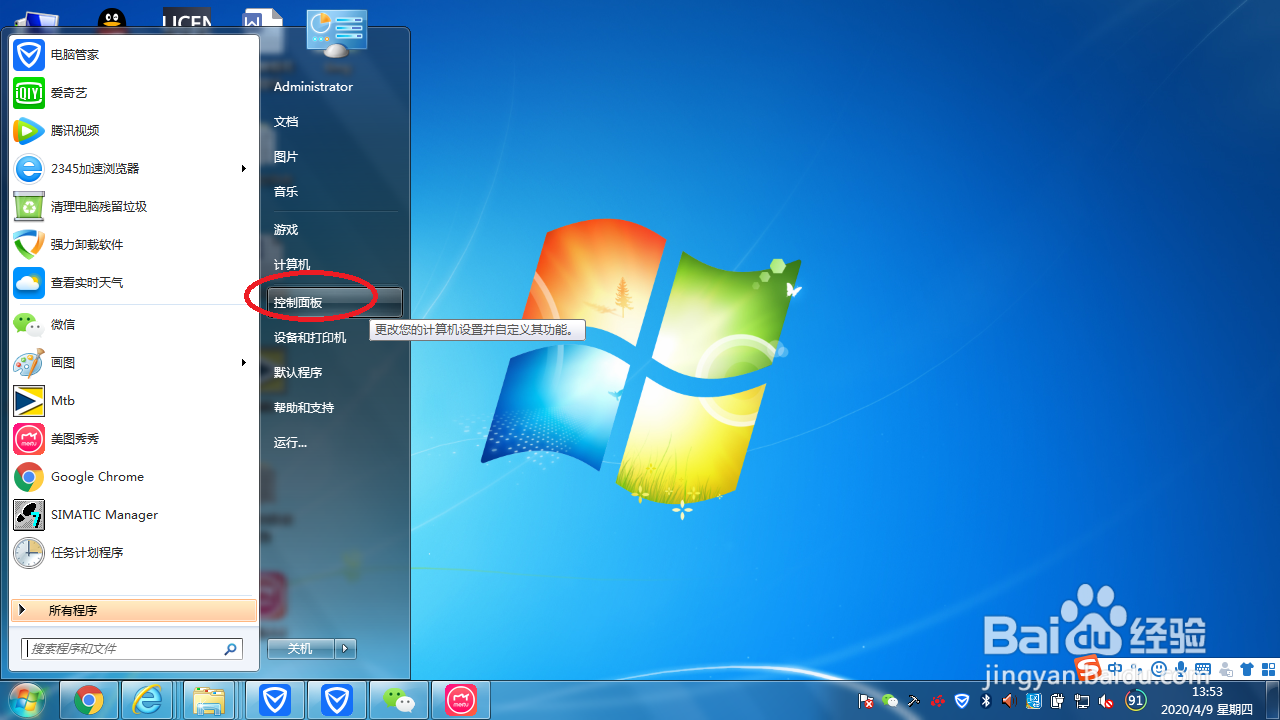Expand the 画图 recent files arrow

point(243,362)
